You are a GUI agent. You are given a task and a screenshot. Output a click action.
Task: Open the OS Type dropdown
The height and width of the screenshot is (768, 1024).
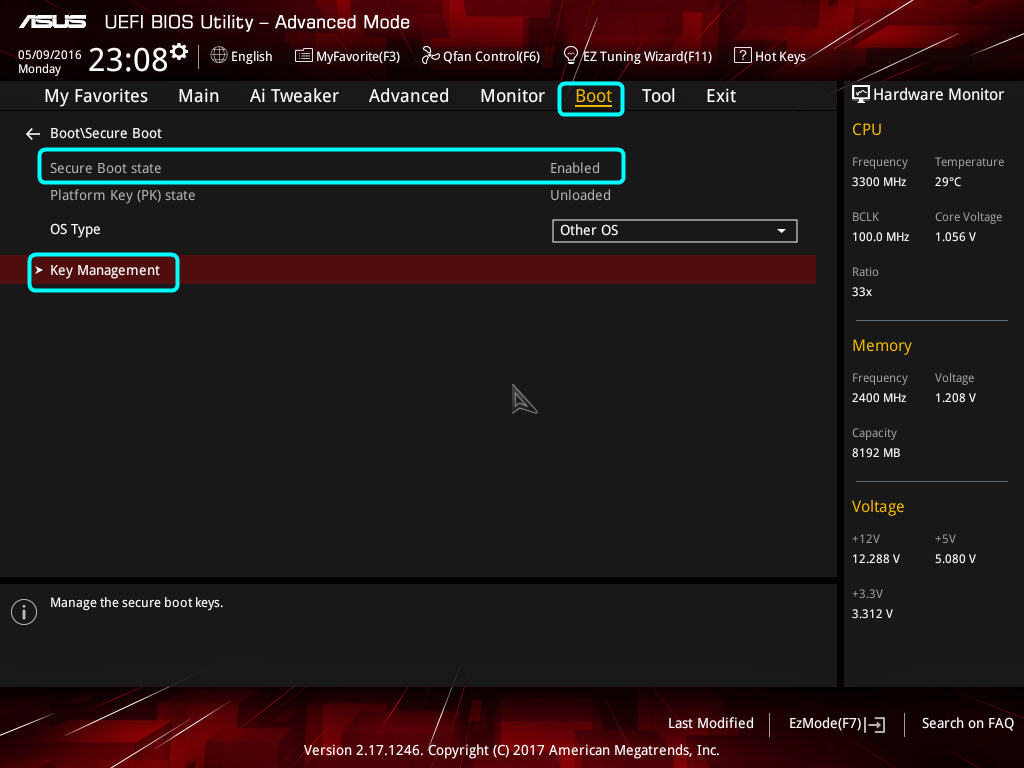675,231
